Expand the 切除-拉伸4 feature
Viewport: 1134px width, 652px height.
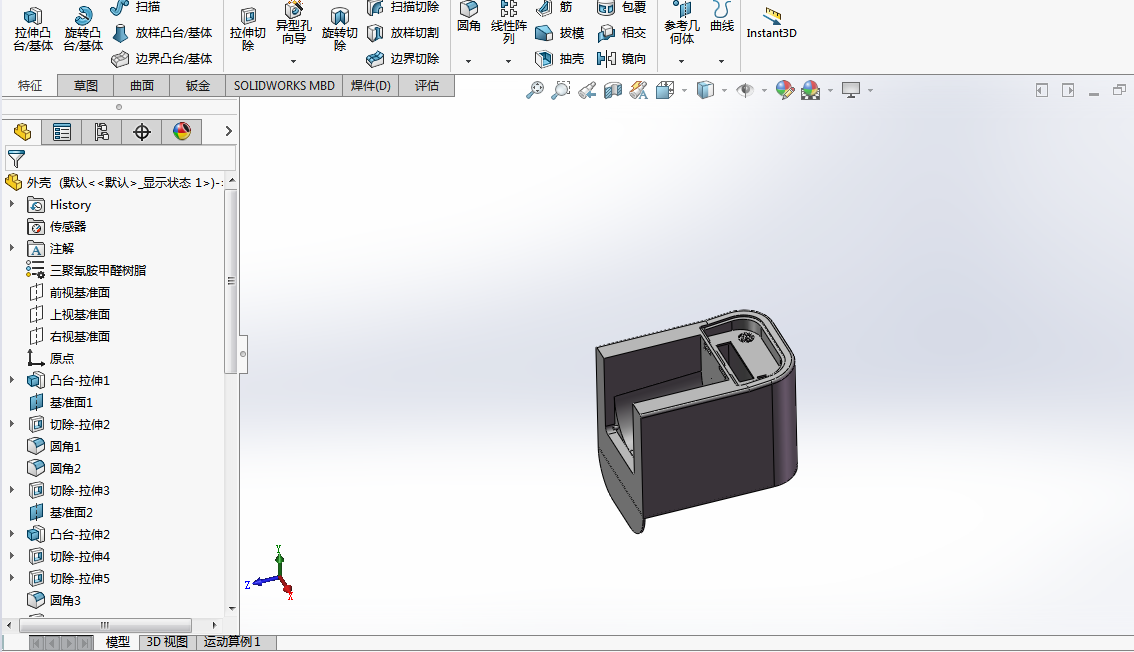coord(12,556)
